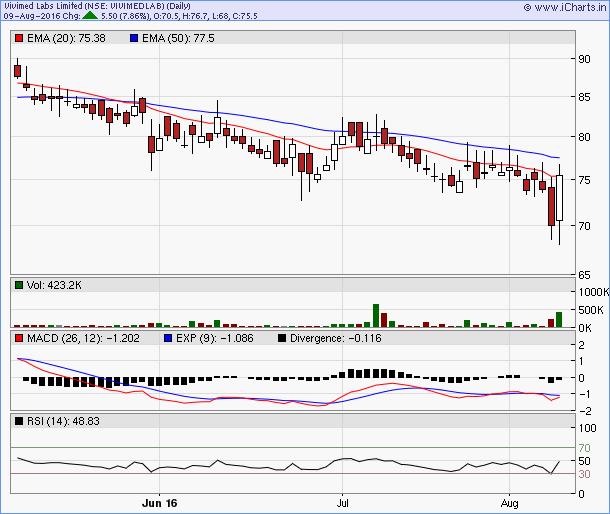610x514 pixels.
Task: Click the 80 price axis label
Action: point(584,137)
